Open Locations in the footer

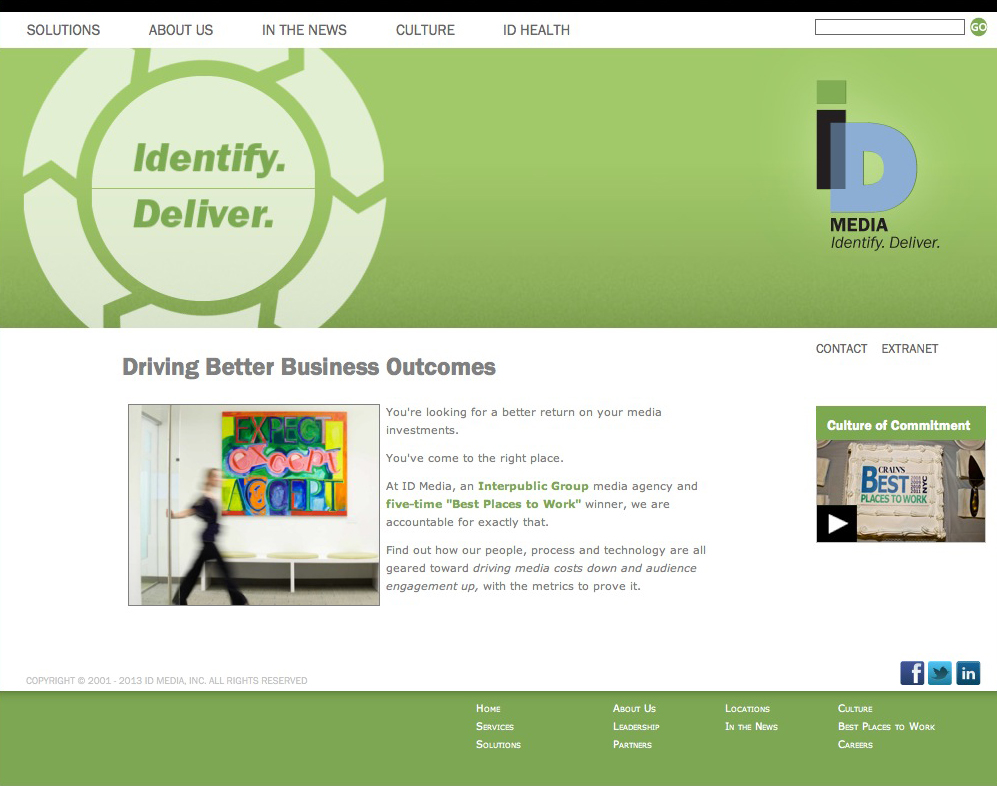coord(747,708)
